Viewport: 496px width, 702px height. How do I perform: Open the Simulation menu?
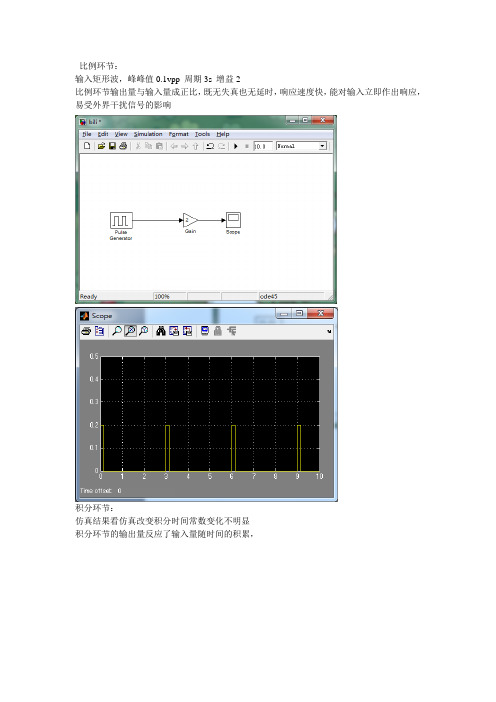coord(148,134)
